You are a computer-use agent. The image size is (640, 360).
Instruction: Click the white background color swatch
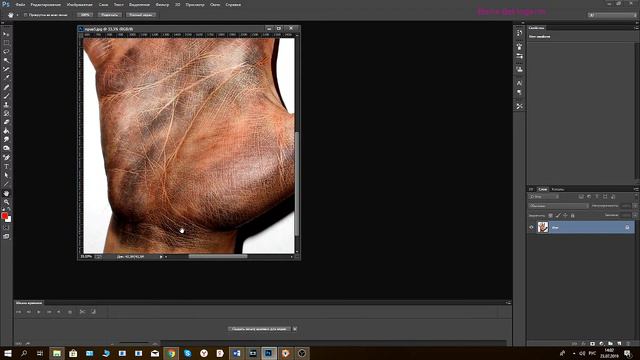(9, 220)
